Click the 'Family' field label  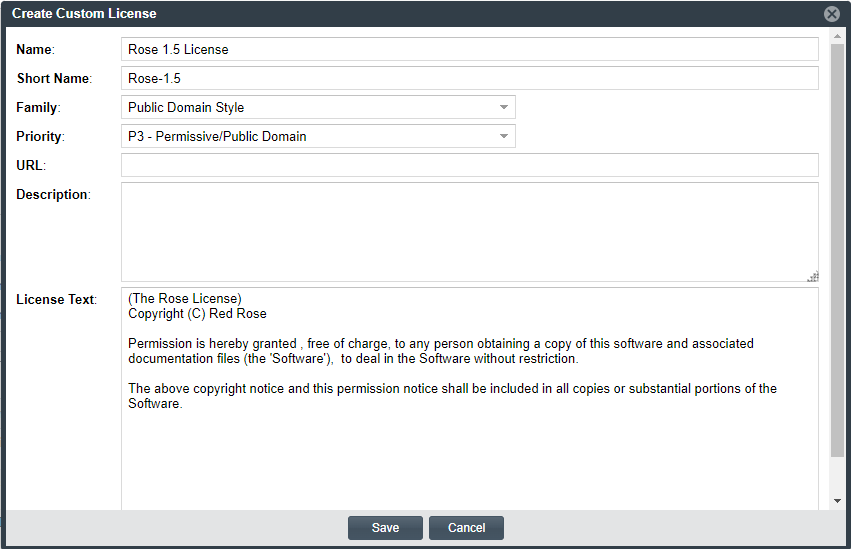pos(37,107)
